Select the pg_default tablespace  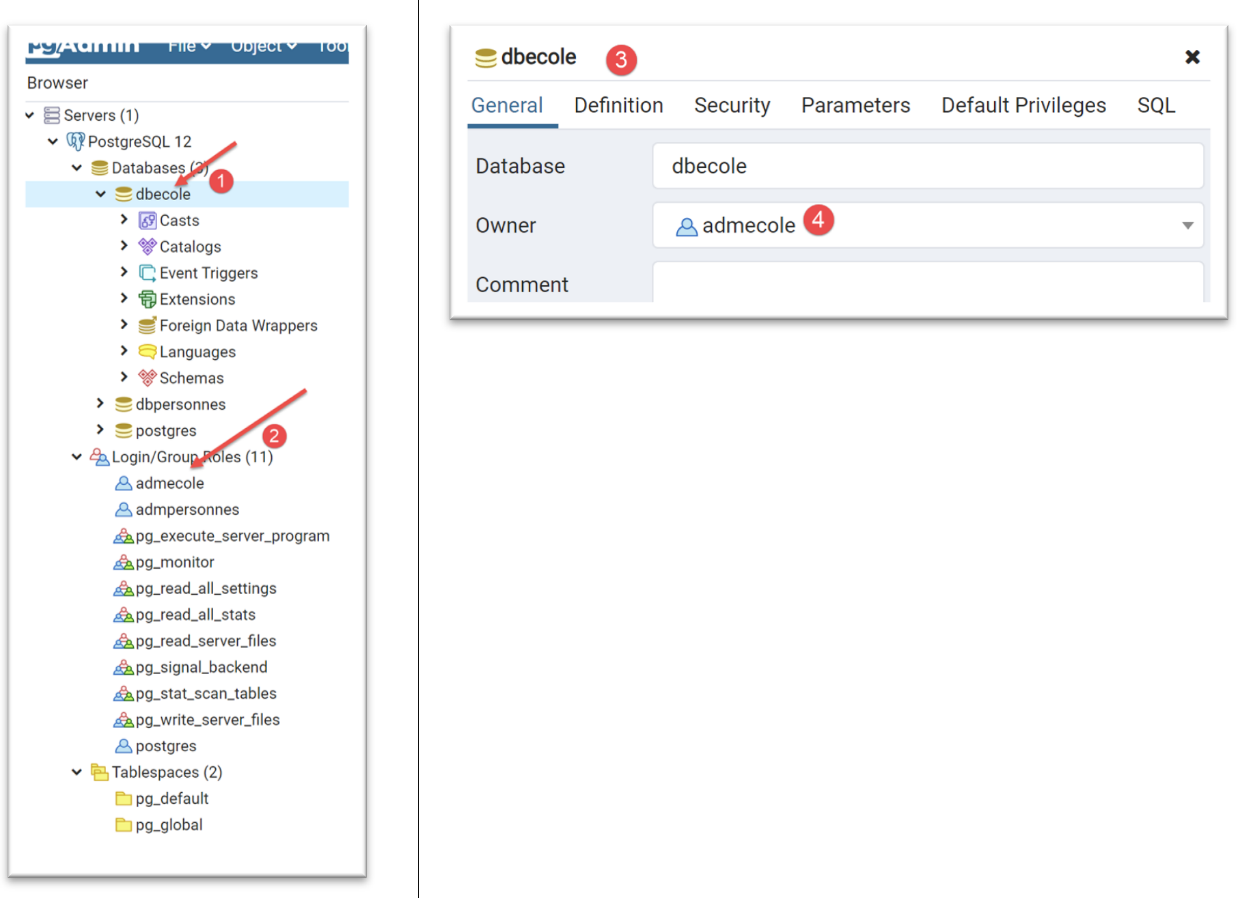point(172,799)
